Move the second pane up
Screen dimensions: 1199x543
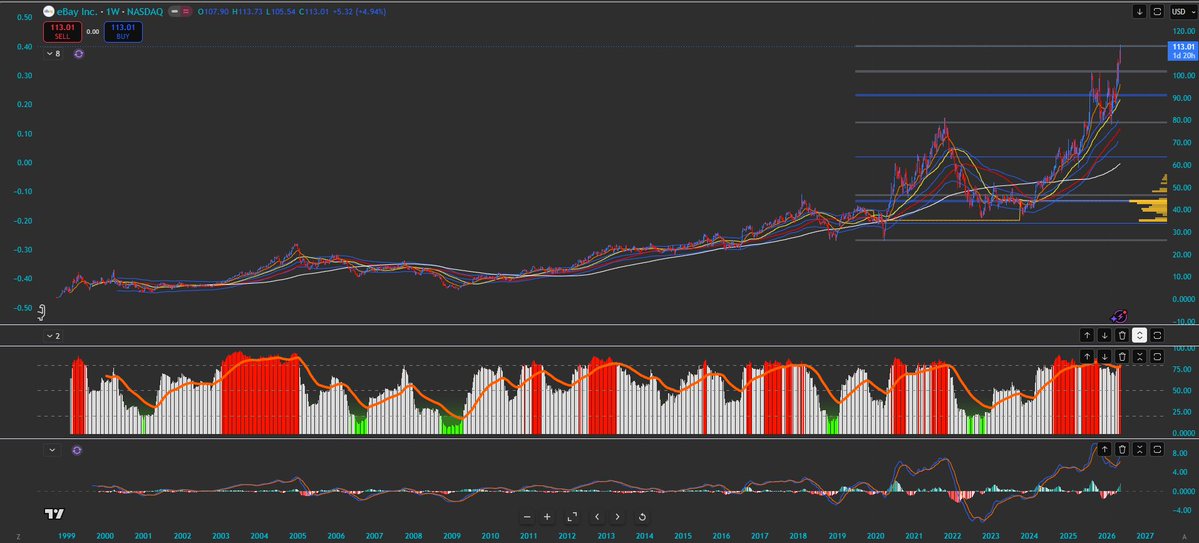click(1087, 335)
